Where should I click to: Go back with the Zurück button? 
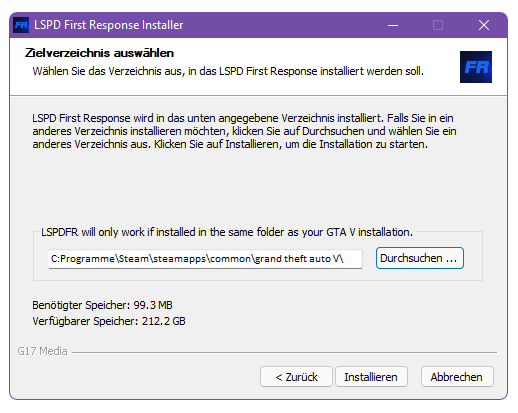296,377
